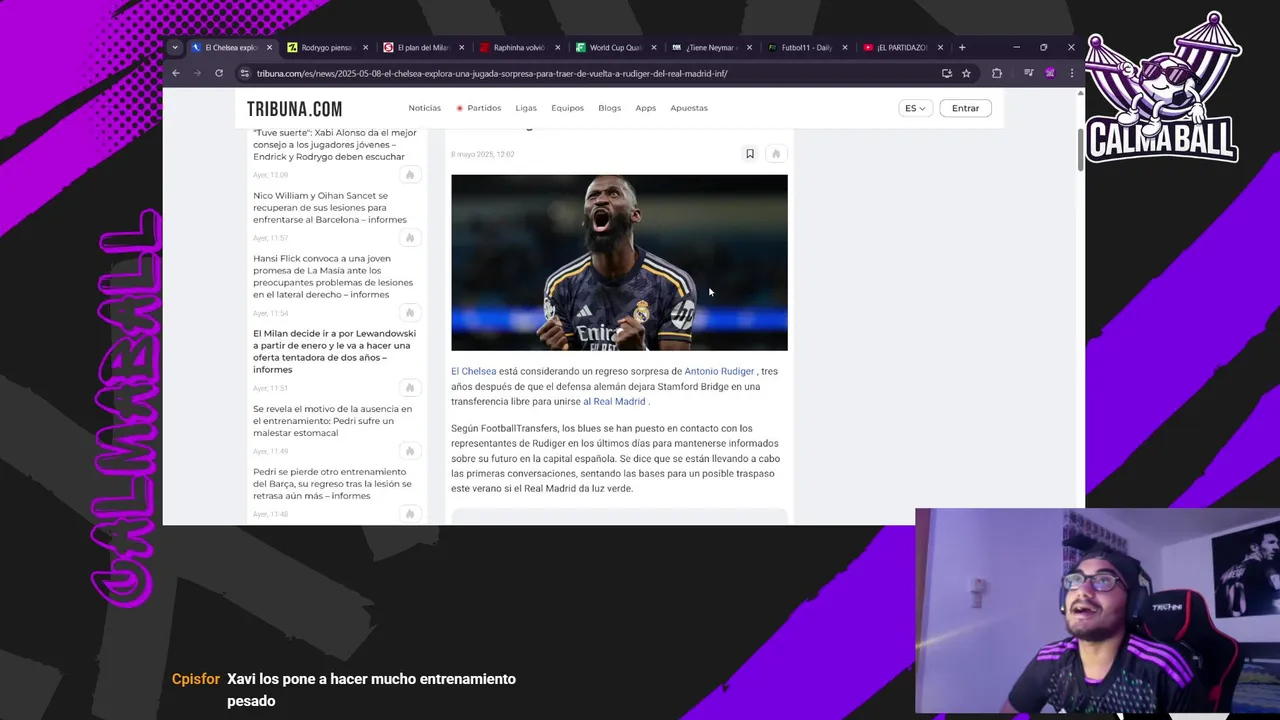This screenshot has height=720, width=1280.
Task: Open the Blogs menu item
Action: [x=610, y=108]
